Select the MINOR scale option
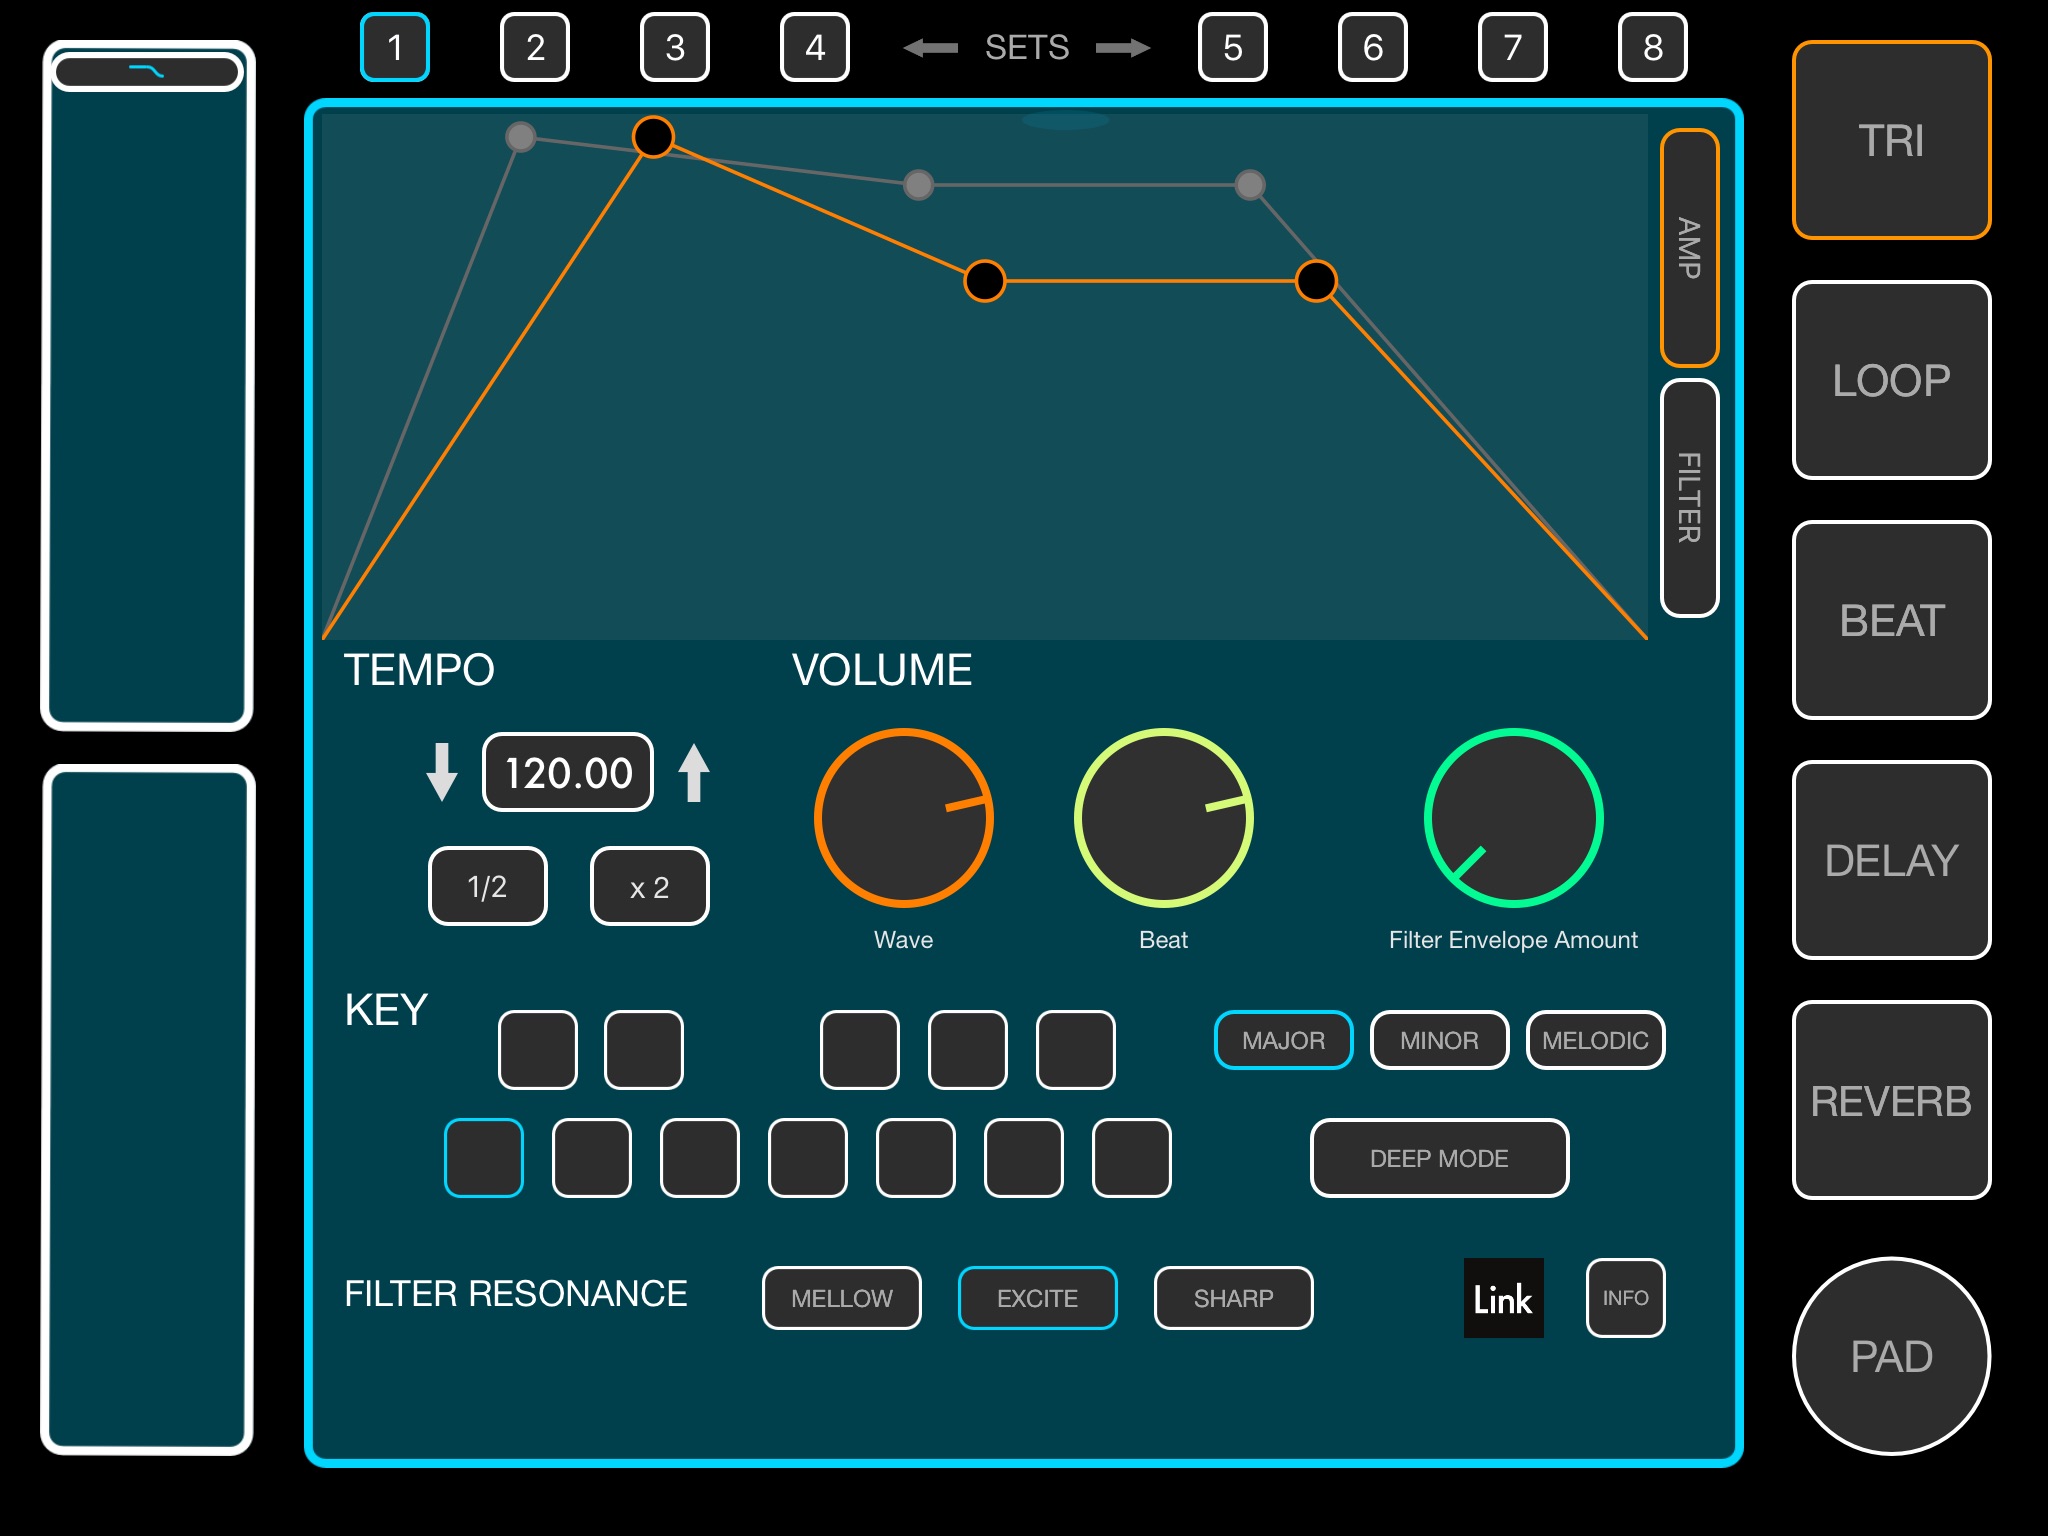 tap(1438, 1040)
